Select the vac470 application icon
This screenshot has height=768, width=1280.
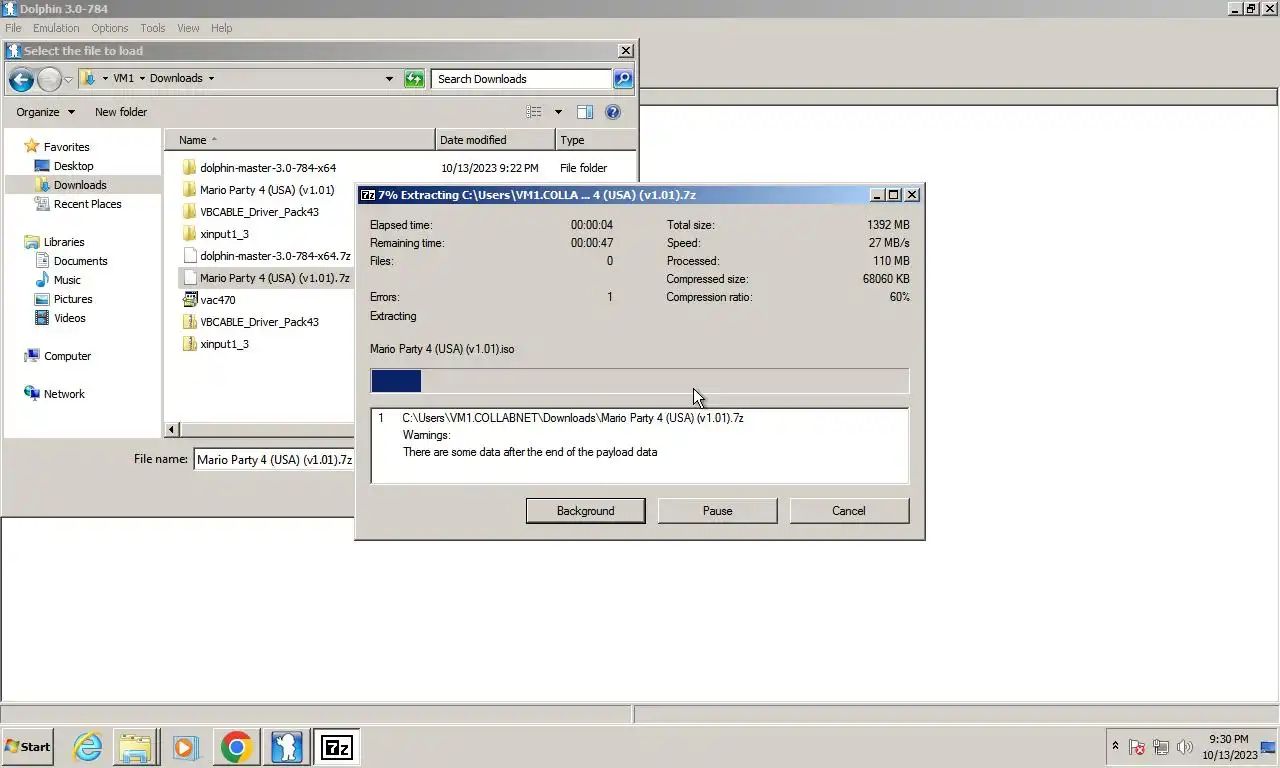[x=189, y=300]
